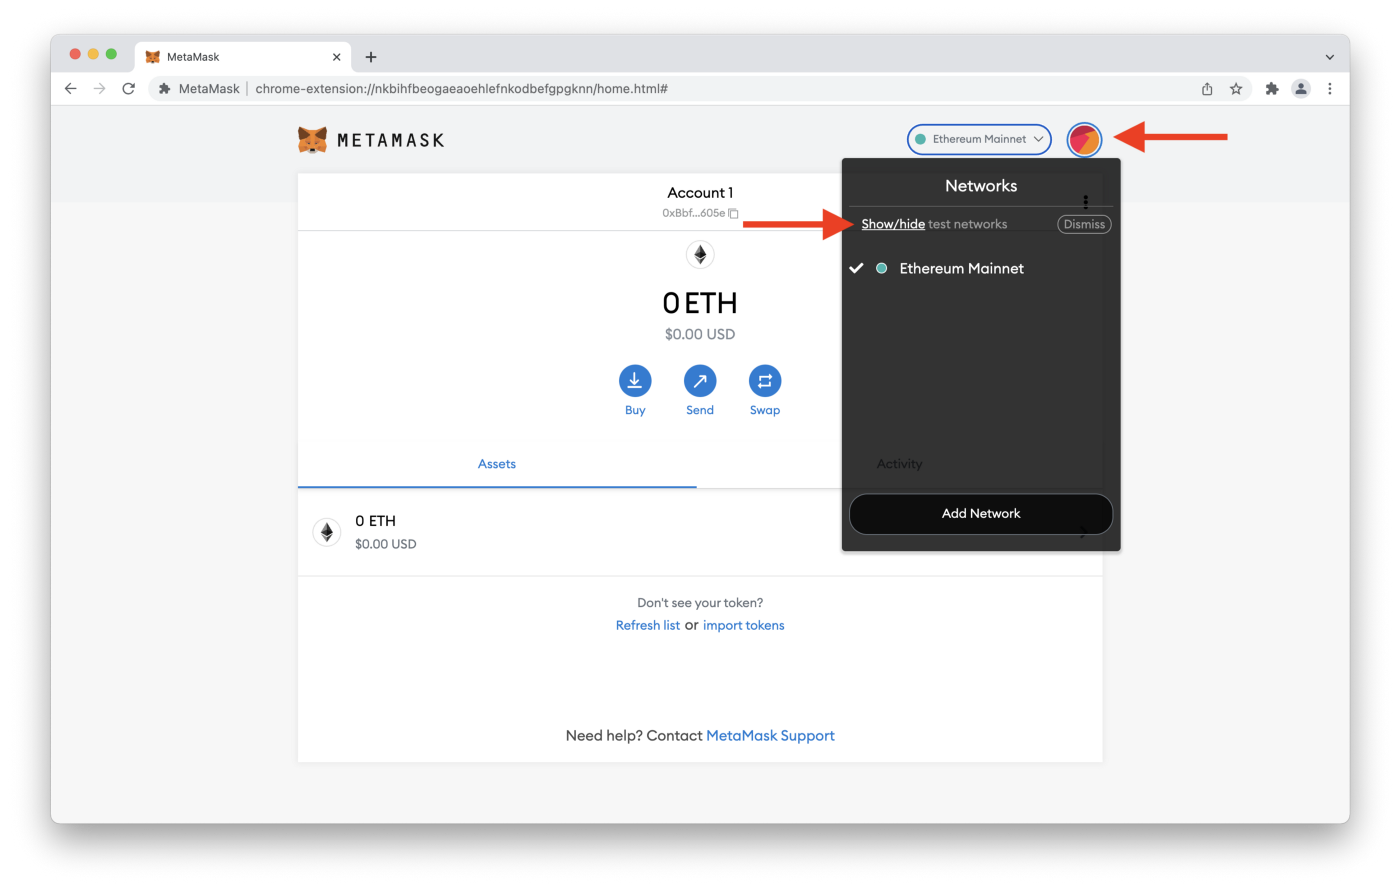Viewport: 1400px width, 890px height.
Task: Switch to the Activity tab
Action: tap(899, 464)
